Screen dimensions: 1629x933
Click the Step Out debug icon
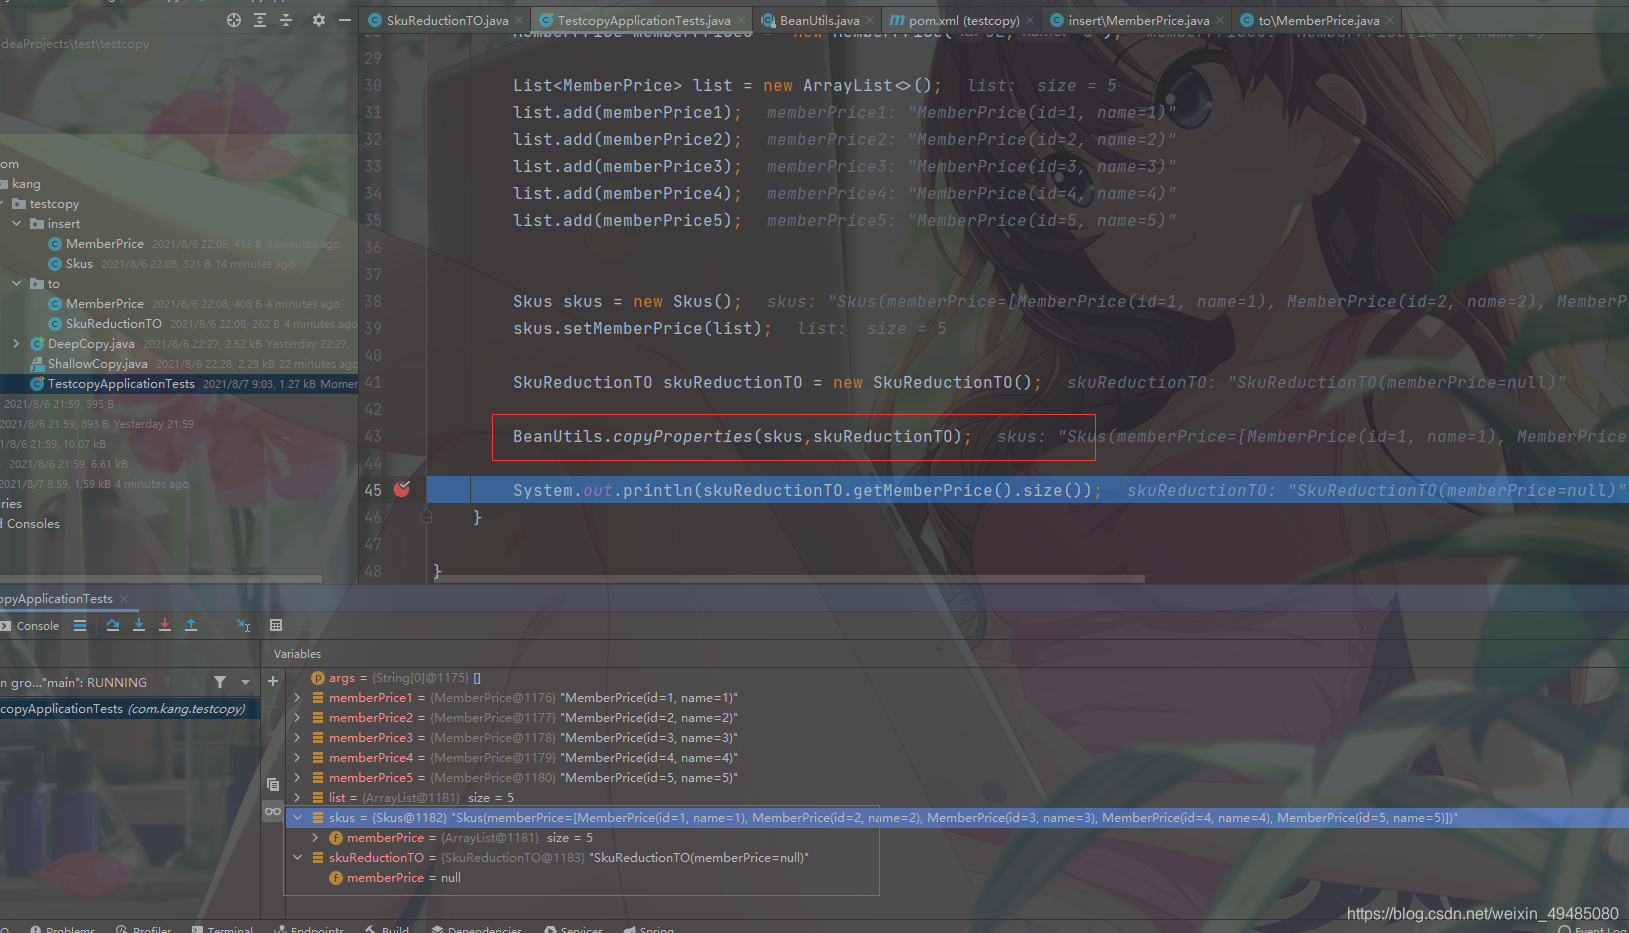click(191, 625)
